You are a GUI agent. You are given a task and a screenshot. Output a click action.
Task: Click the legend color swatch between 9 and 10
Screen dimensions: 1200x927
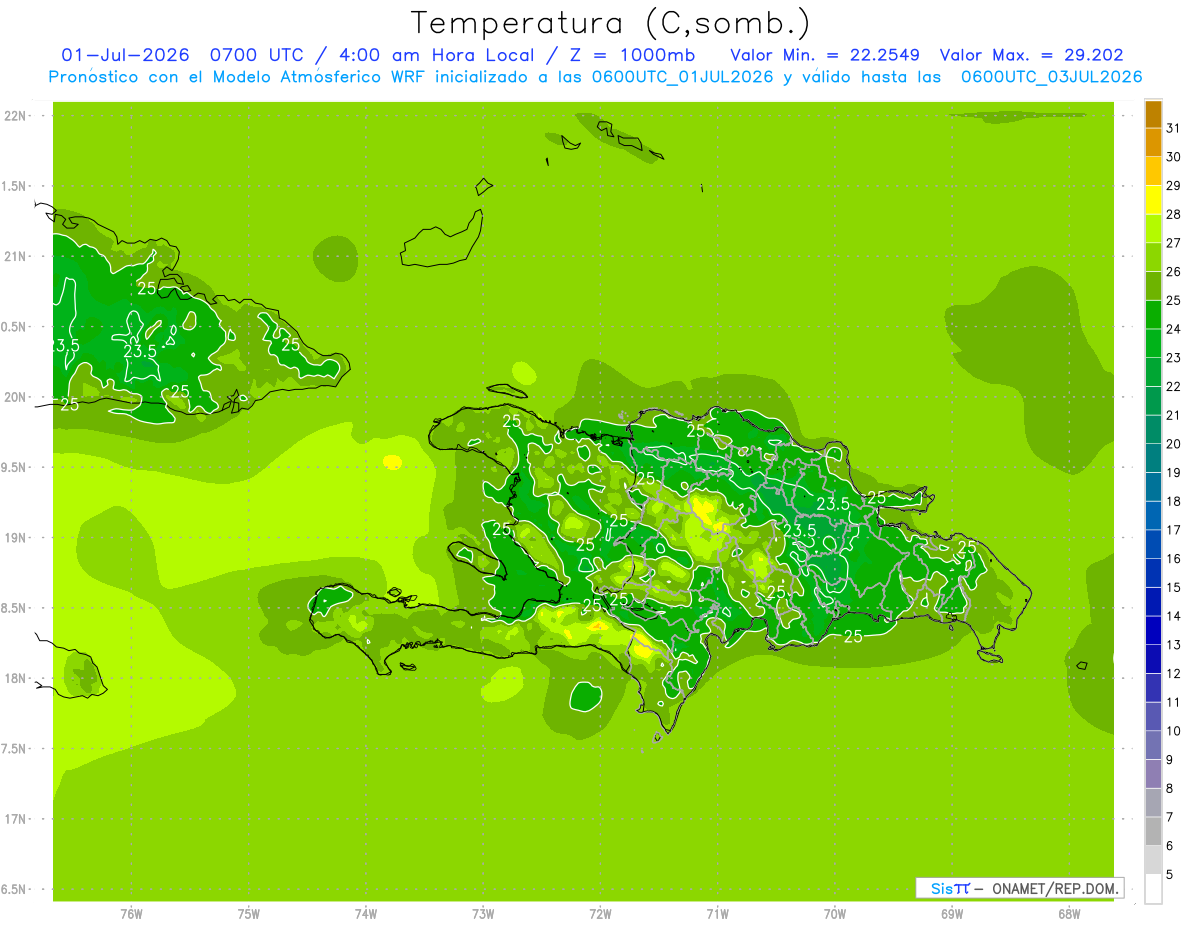point(1153,745)
